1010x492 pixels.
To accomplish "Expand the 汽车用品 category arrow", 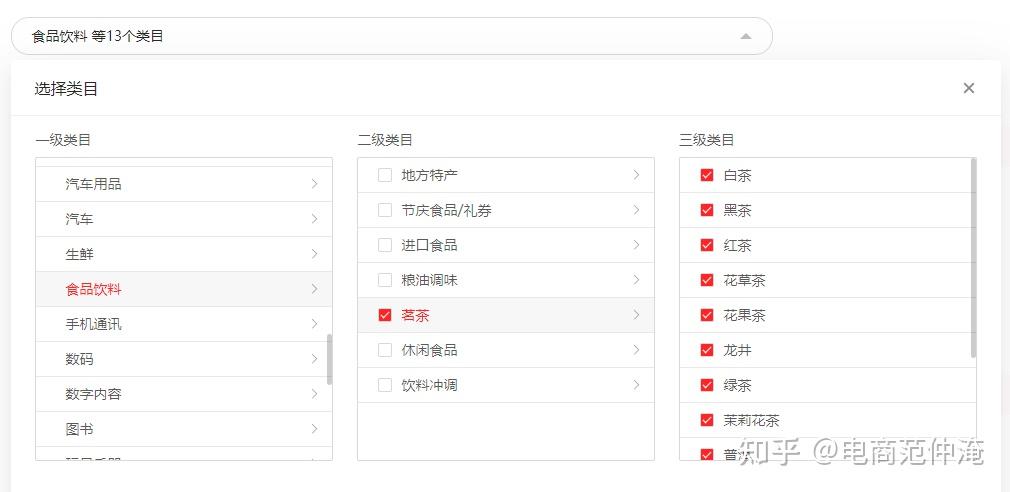I will [314, 184].
